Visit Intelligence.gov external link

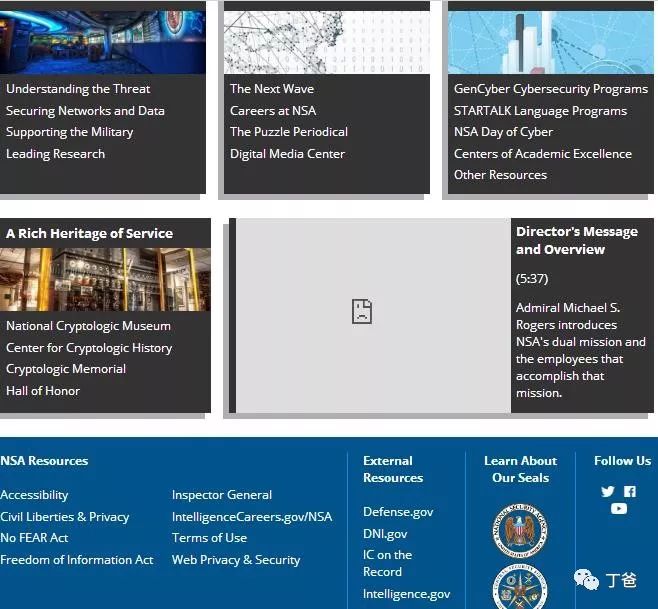click(407, 594)
